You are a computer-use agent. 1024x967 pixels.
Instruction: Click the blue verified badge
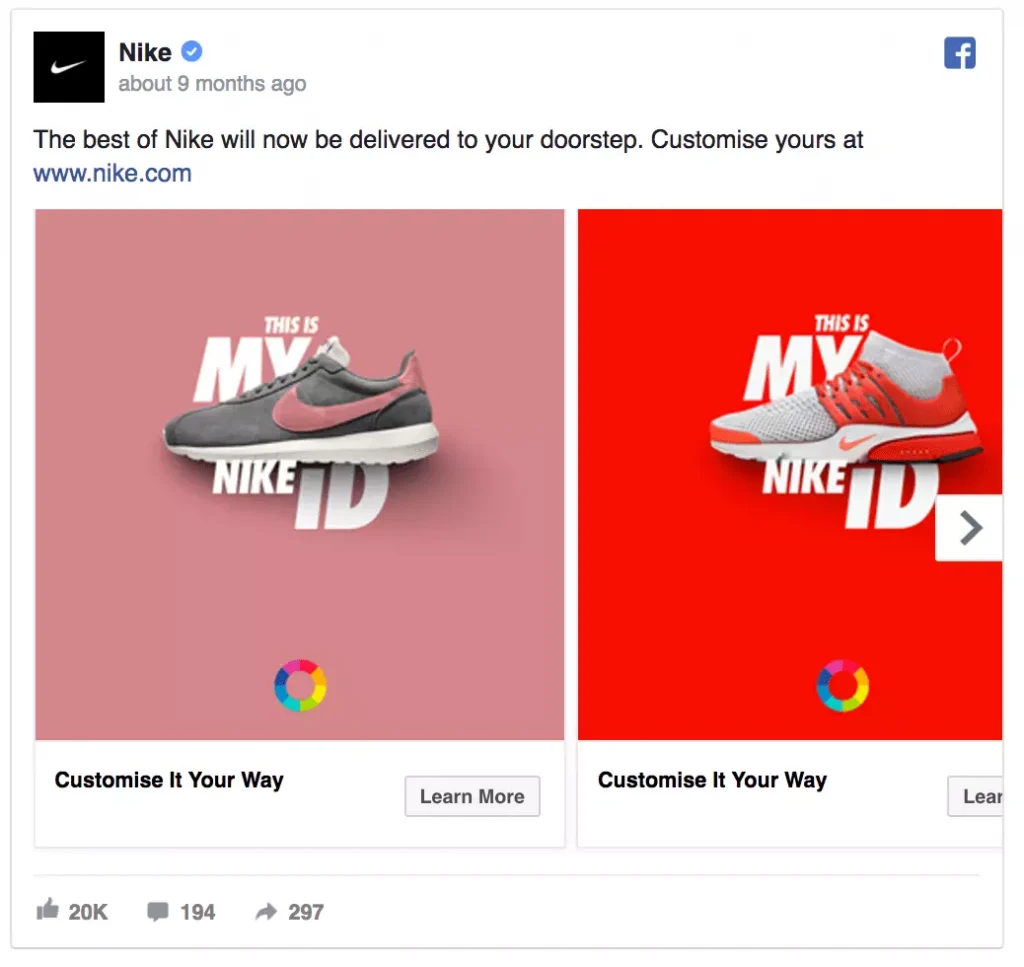192,52
